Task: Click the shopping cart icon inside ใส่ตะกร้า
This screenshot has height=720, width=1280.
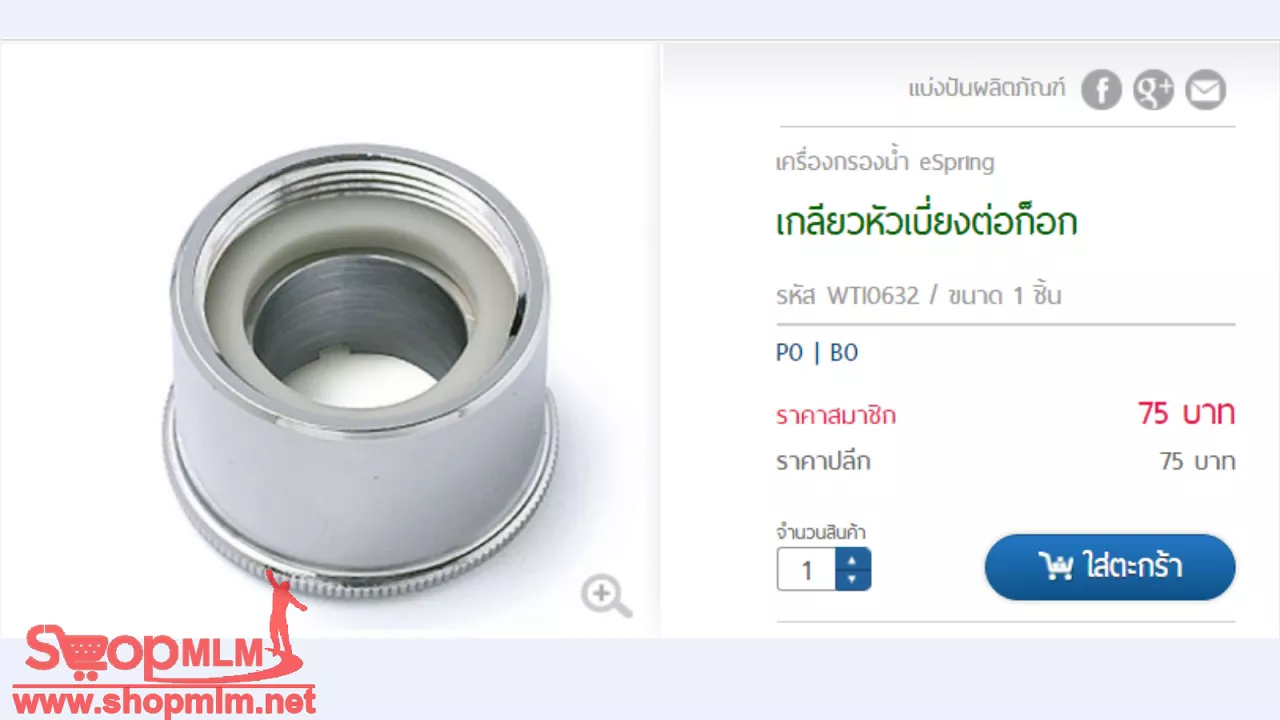Action: pos(1055,567)
